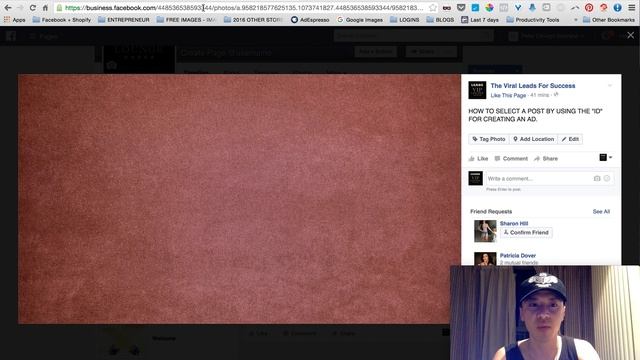Viewport: 640px width, 360px height.
Task: Bookmark this page with the star icon
Action: tap(433, 8)
